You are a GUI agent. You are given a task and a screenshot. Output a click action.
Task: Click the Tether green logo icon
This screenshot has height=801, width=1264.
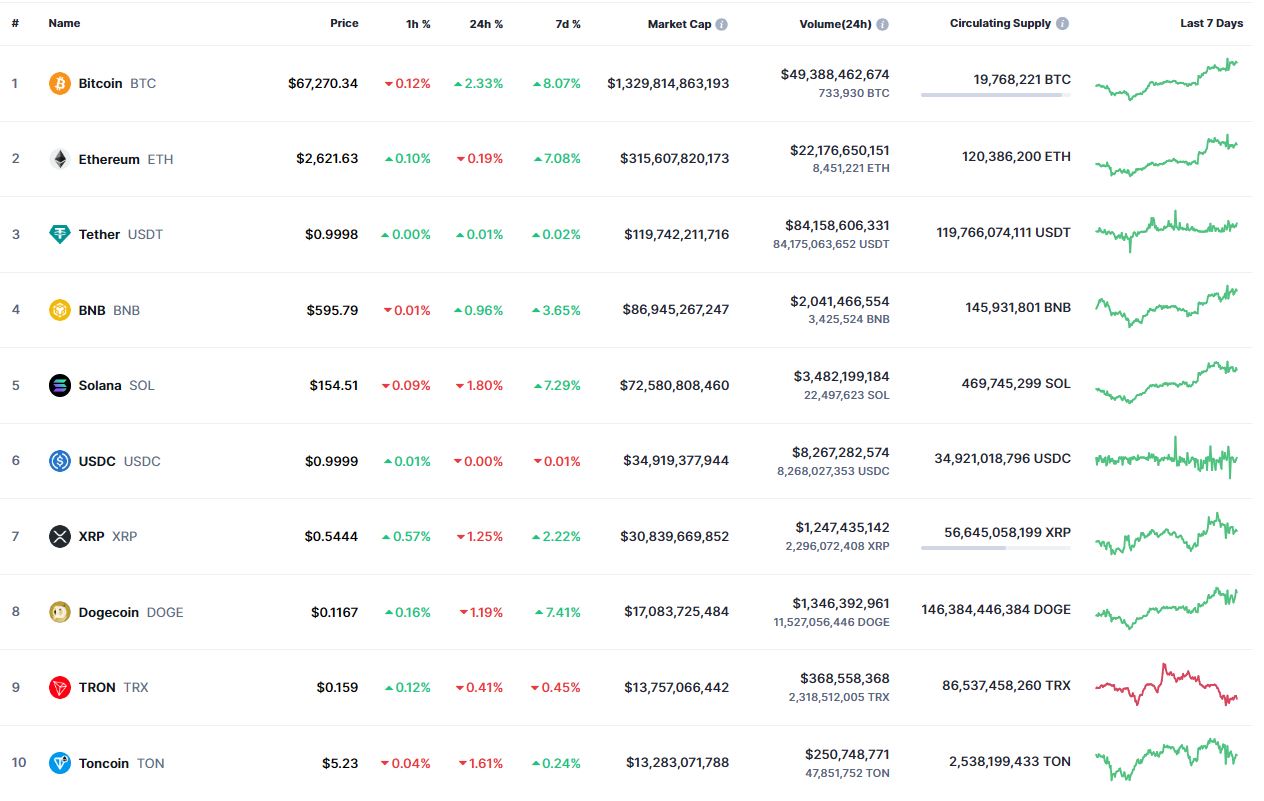(x=60, y=235)
